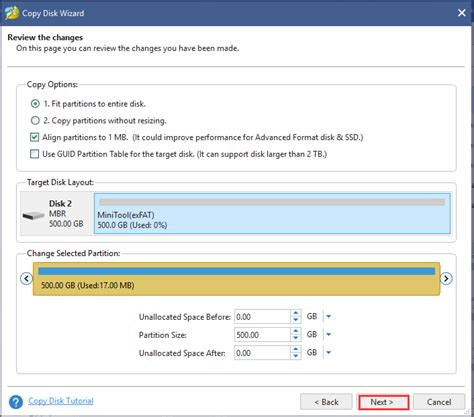Viewport: 474px width, 417px height.
Task: Select Copy partitions without resizing option
Action: pos(35,120)
